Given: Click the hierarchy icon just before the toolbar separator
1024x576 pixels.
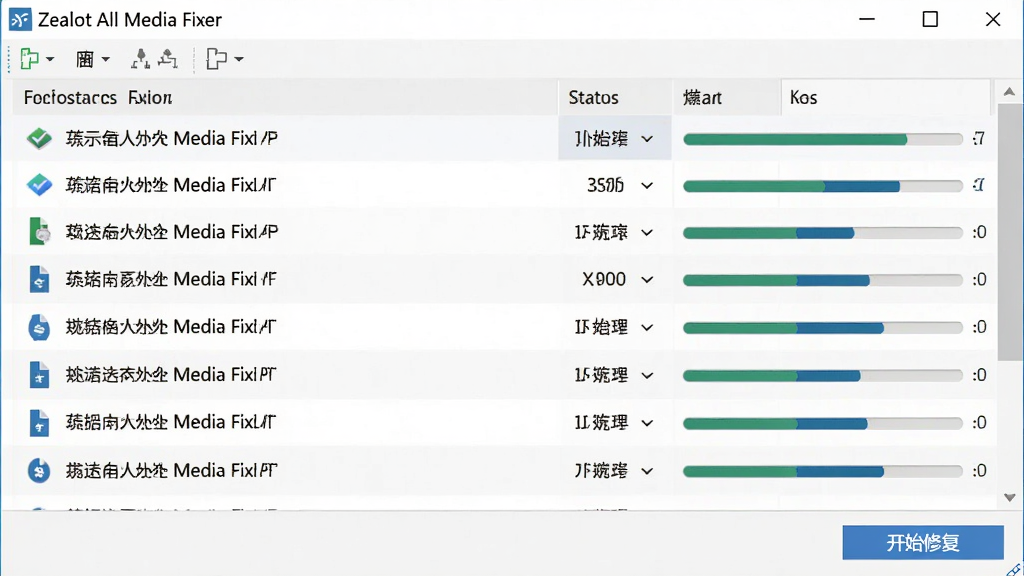Looking at the screenshot, I should click(x=168, y=59).
